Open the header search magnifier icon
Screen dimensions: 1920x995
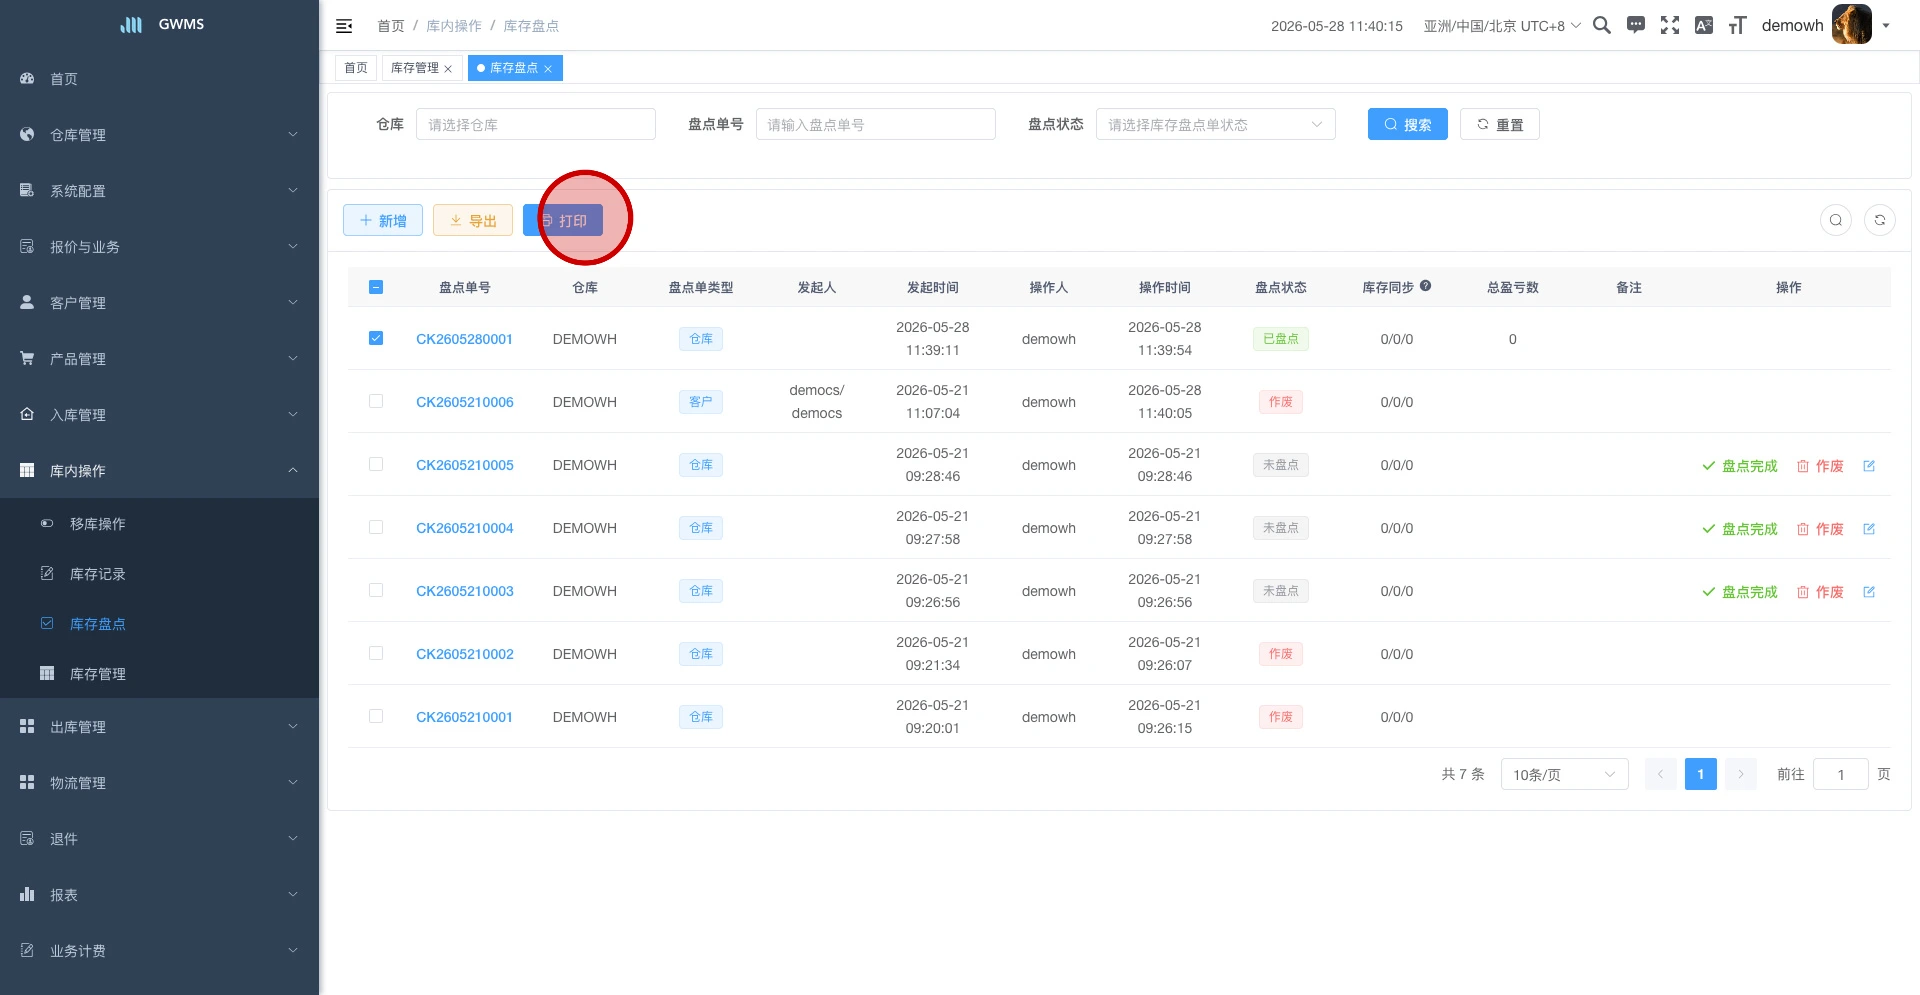pyautogui.click(x=1602, y=25)
